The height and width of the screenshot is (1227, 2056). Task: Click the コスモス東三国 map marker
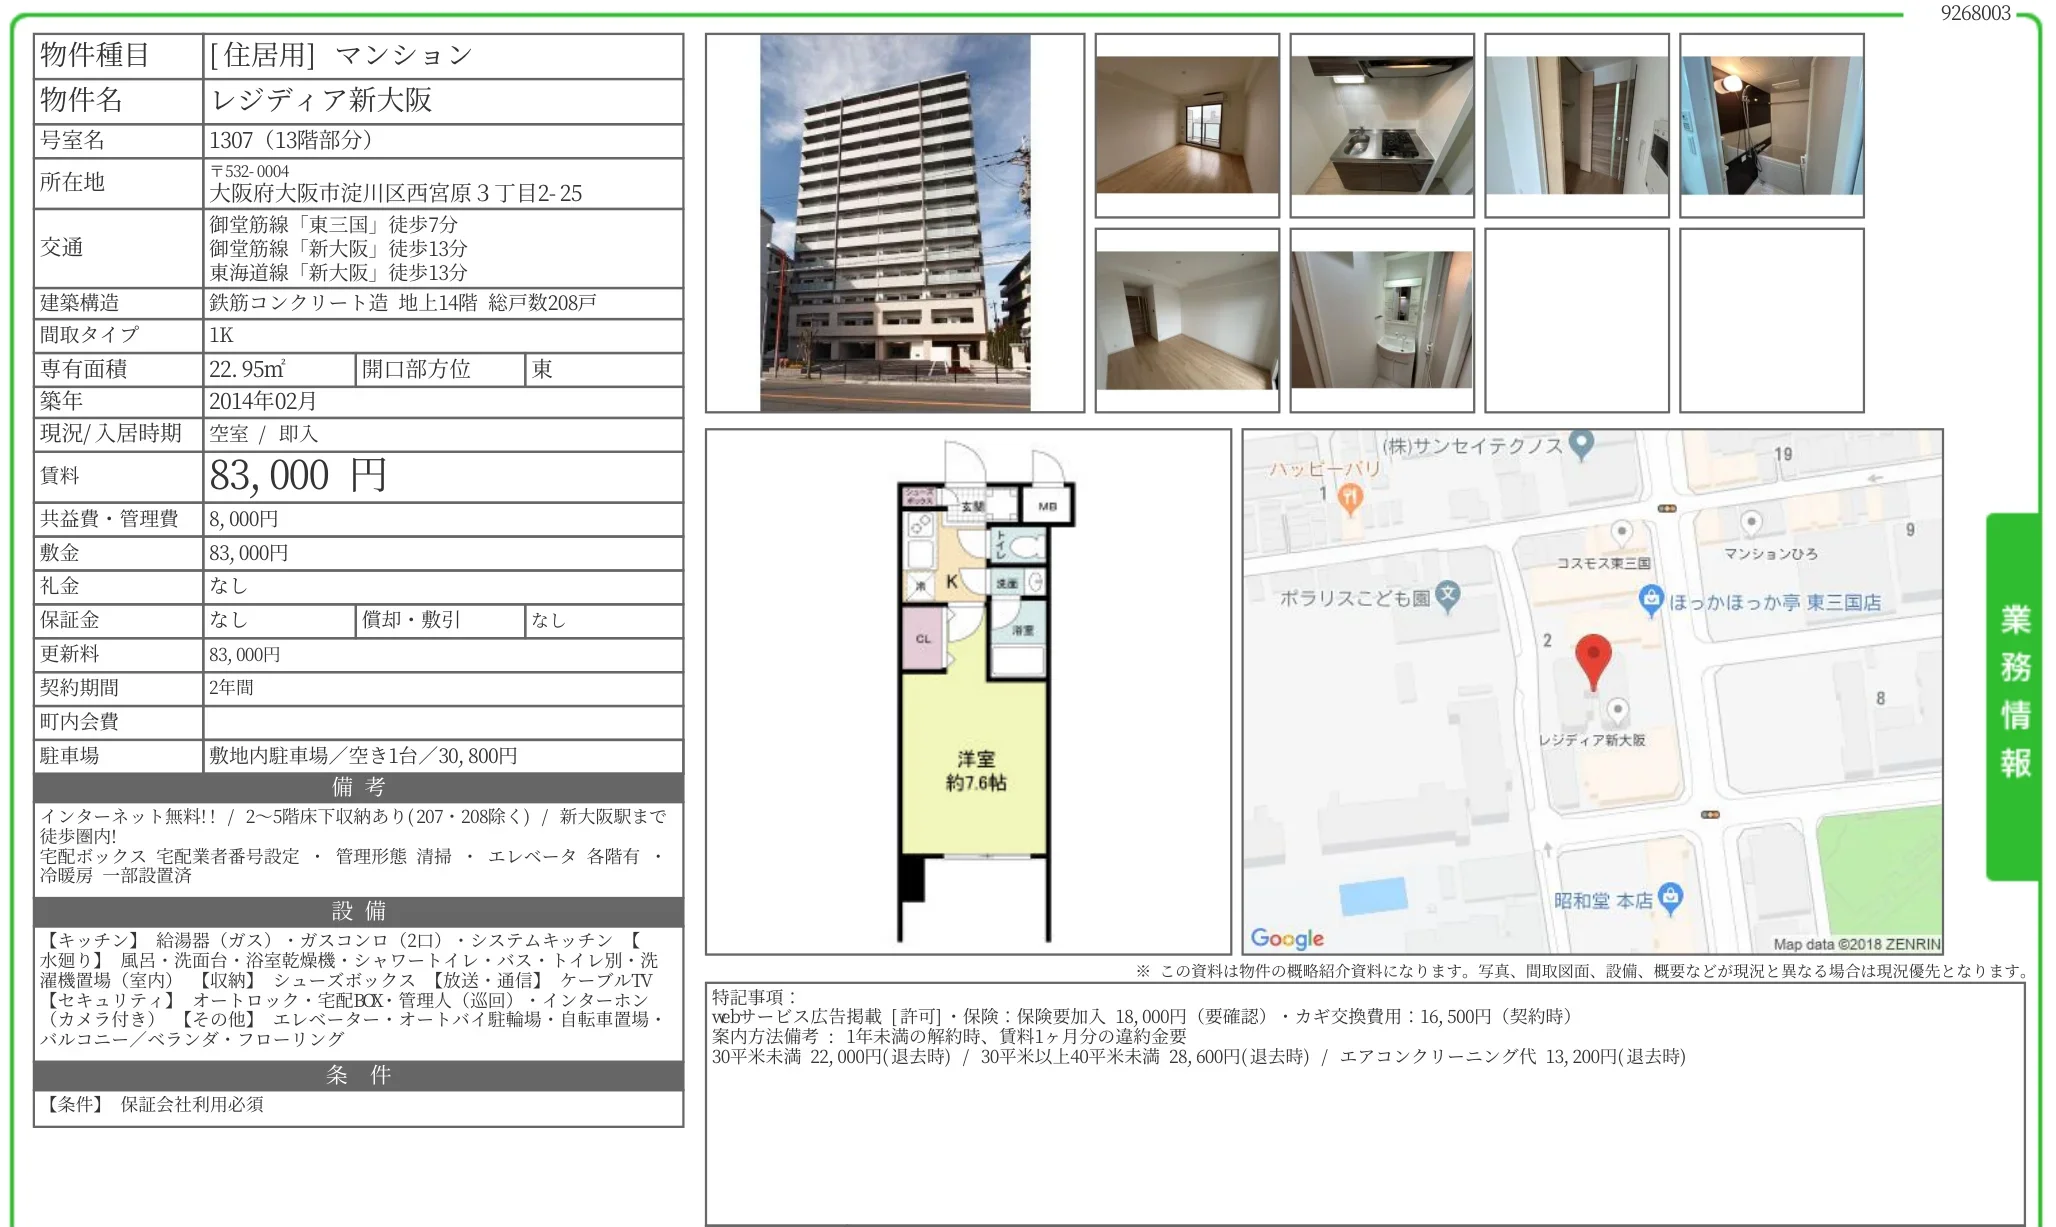(1621, 532)
